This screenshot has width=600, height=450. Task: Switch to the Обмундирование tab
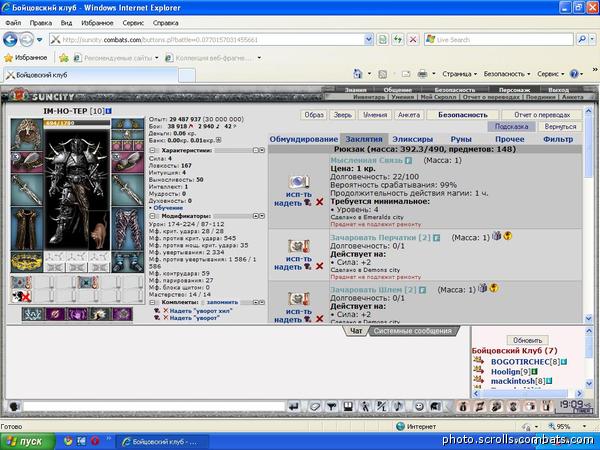[304, 139]
